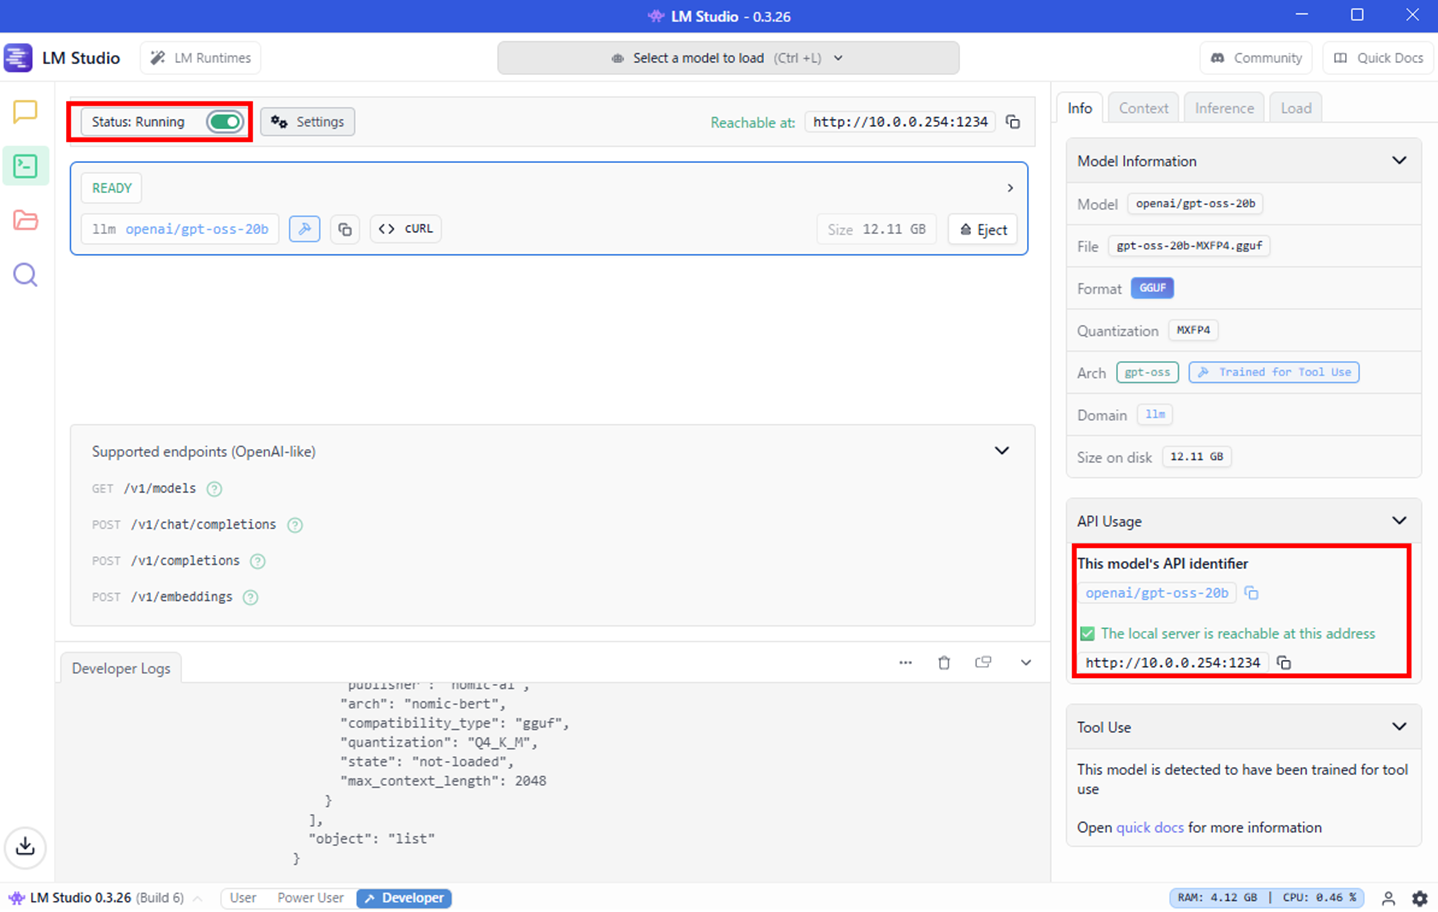Copy the model's API identifier
This screenshot has width=1438, height=912.
(1251, 593)
